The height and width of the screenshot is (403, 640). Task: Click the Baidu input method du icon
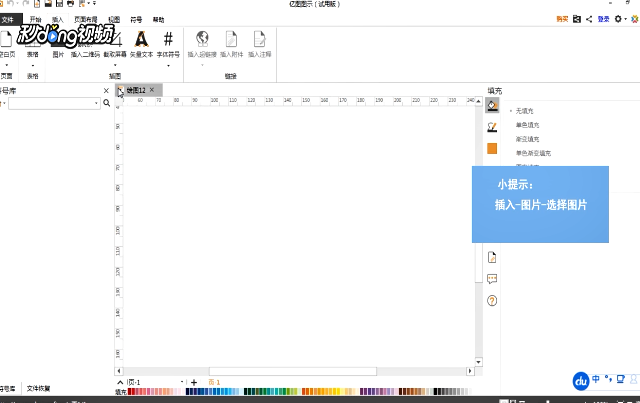(581, 381)
